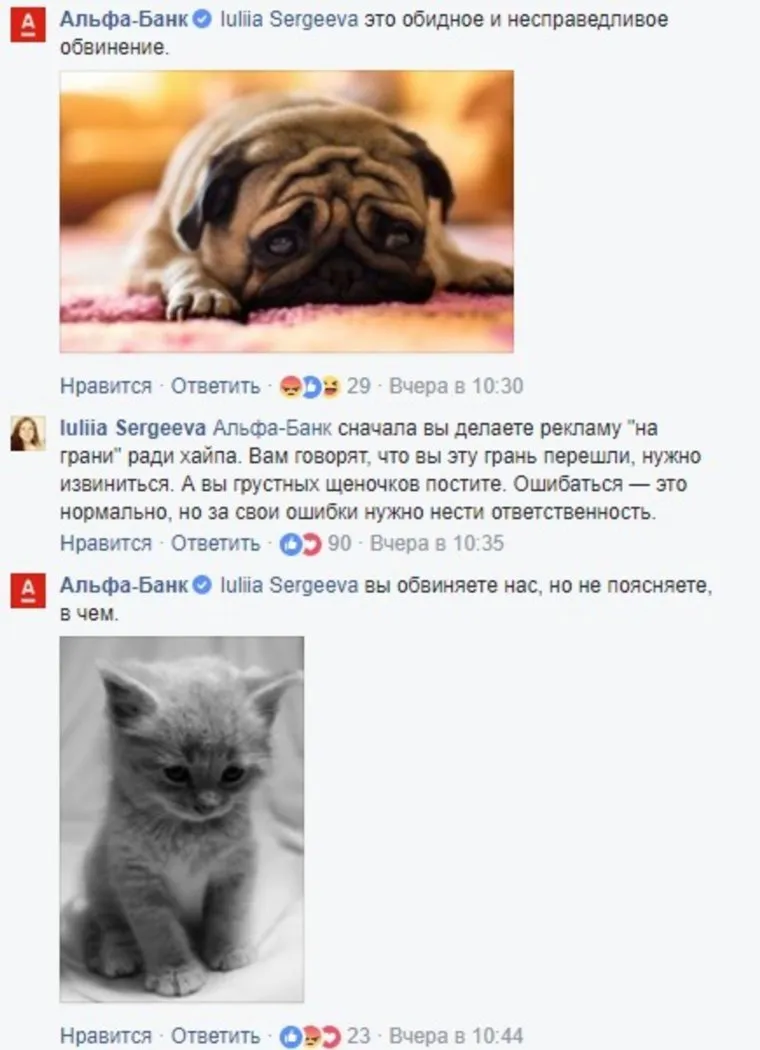The height and width of the screenshot is (1050, 760).
Task: Click Нравится under Iuliia Sergeeva's comment
Action: 106,543
